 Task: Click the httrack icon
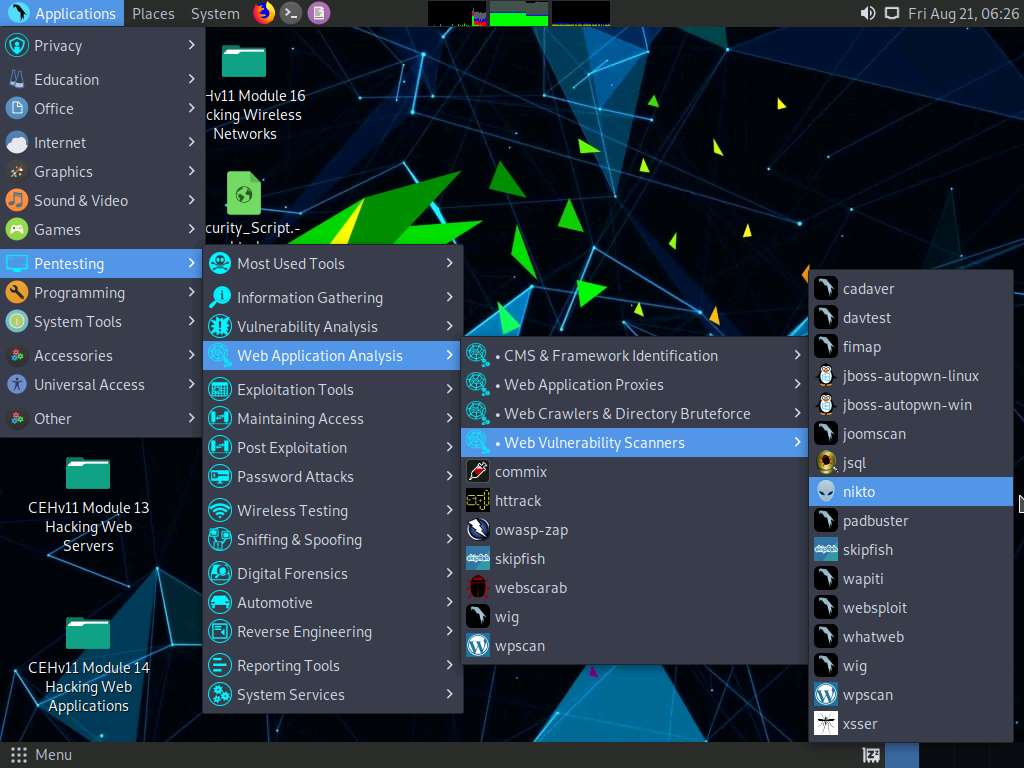478,501
